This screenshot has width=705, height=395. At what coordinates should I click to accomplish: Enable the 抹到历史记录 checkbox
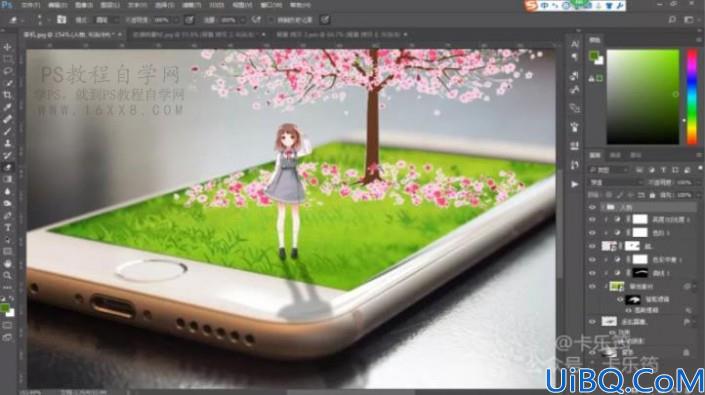270,20
